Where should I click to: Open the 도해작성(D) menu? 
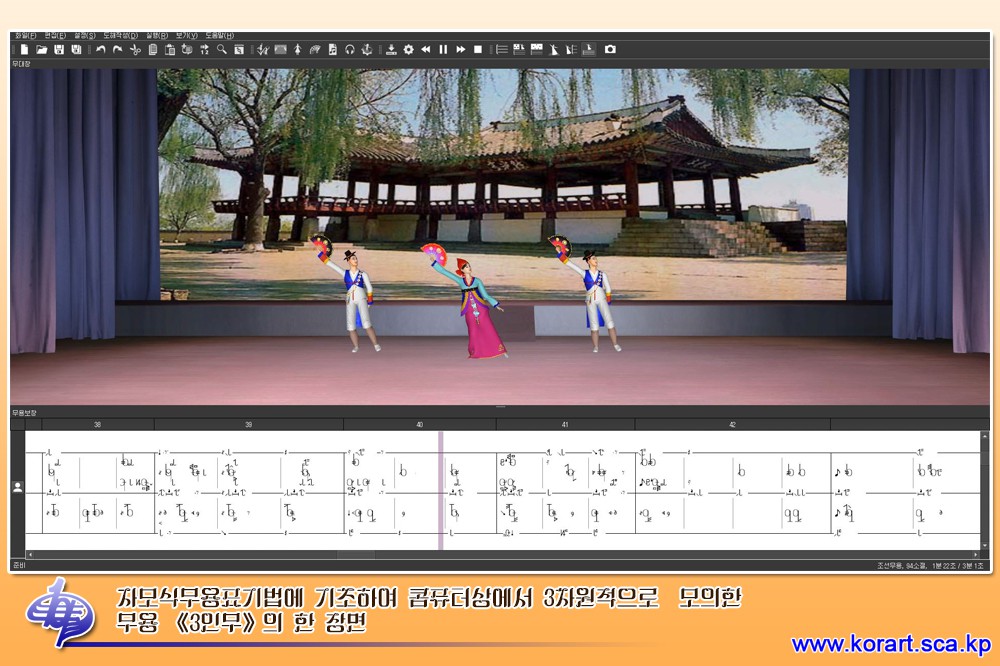coord(121,36)
